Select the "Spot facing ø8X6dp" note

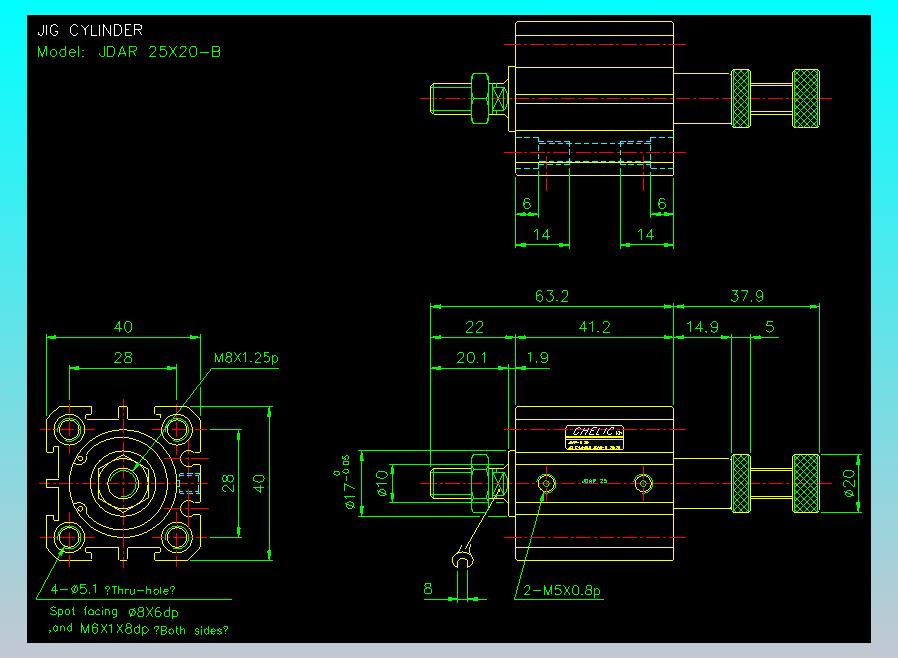(x=114, y=612)
